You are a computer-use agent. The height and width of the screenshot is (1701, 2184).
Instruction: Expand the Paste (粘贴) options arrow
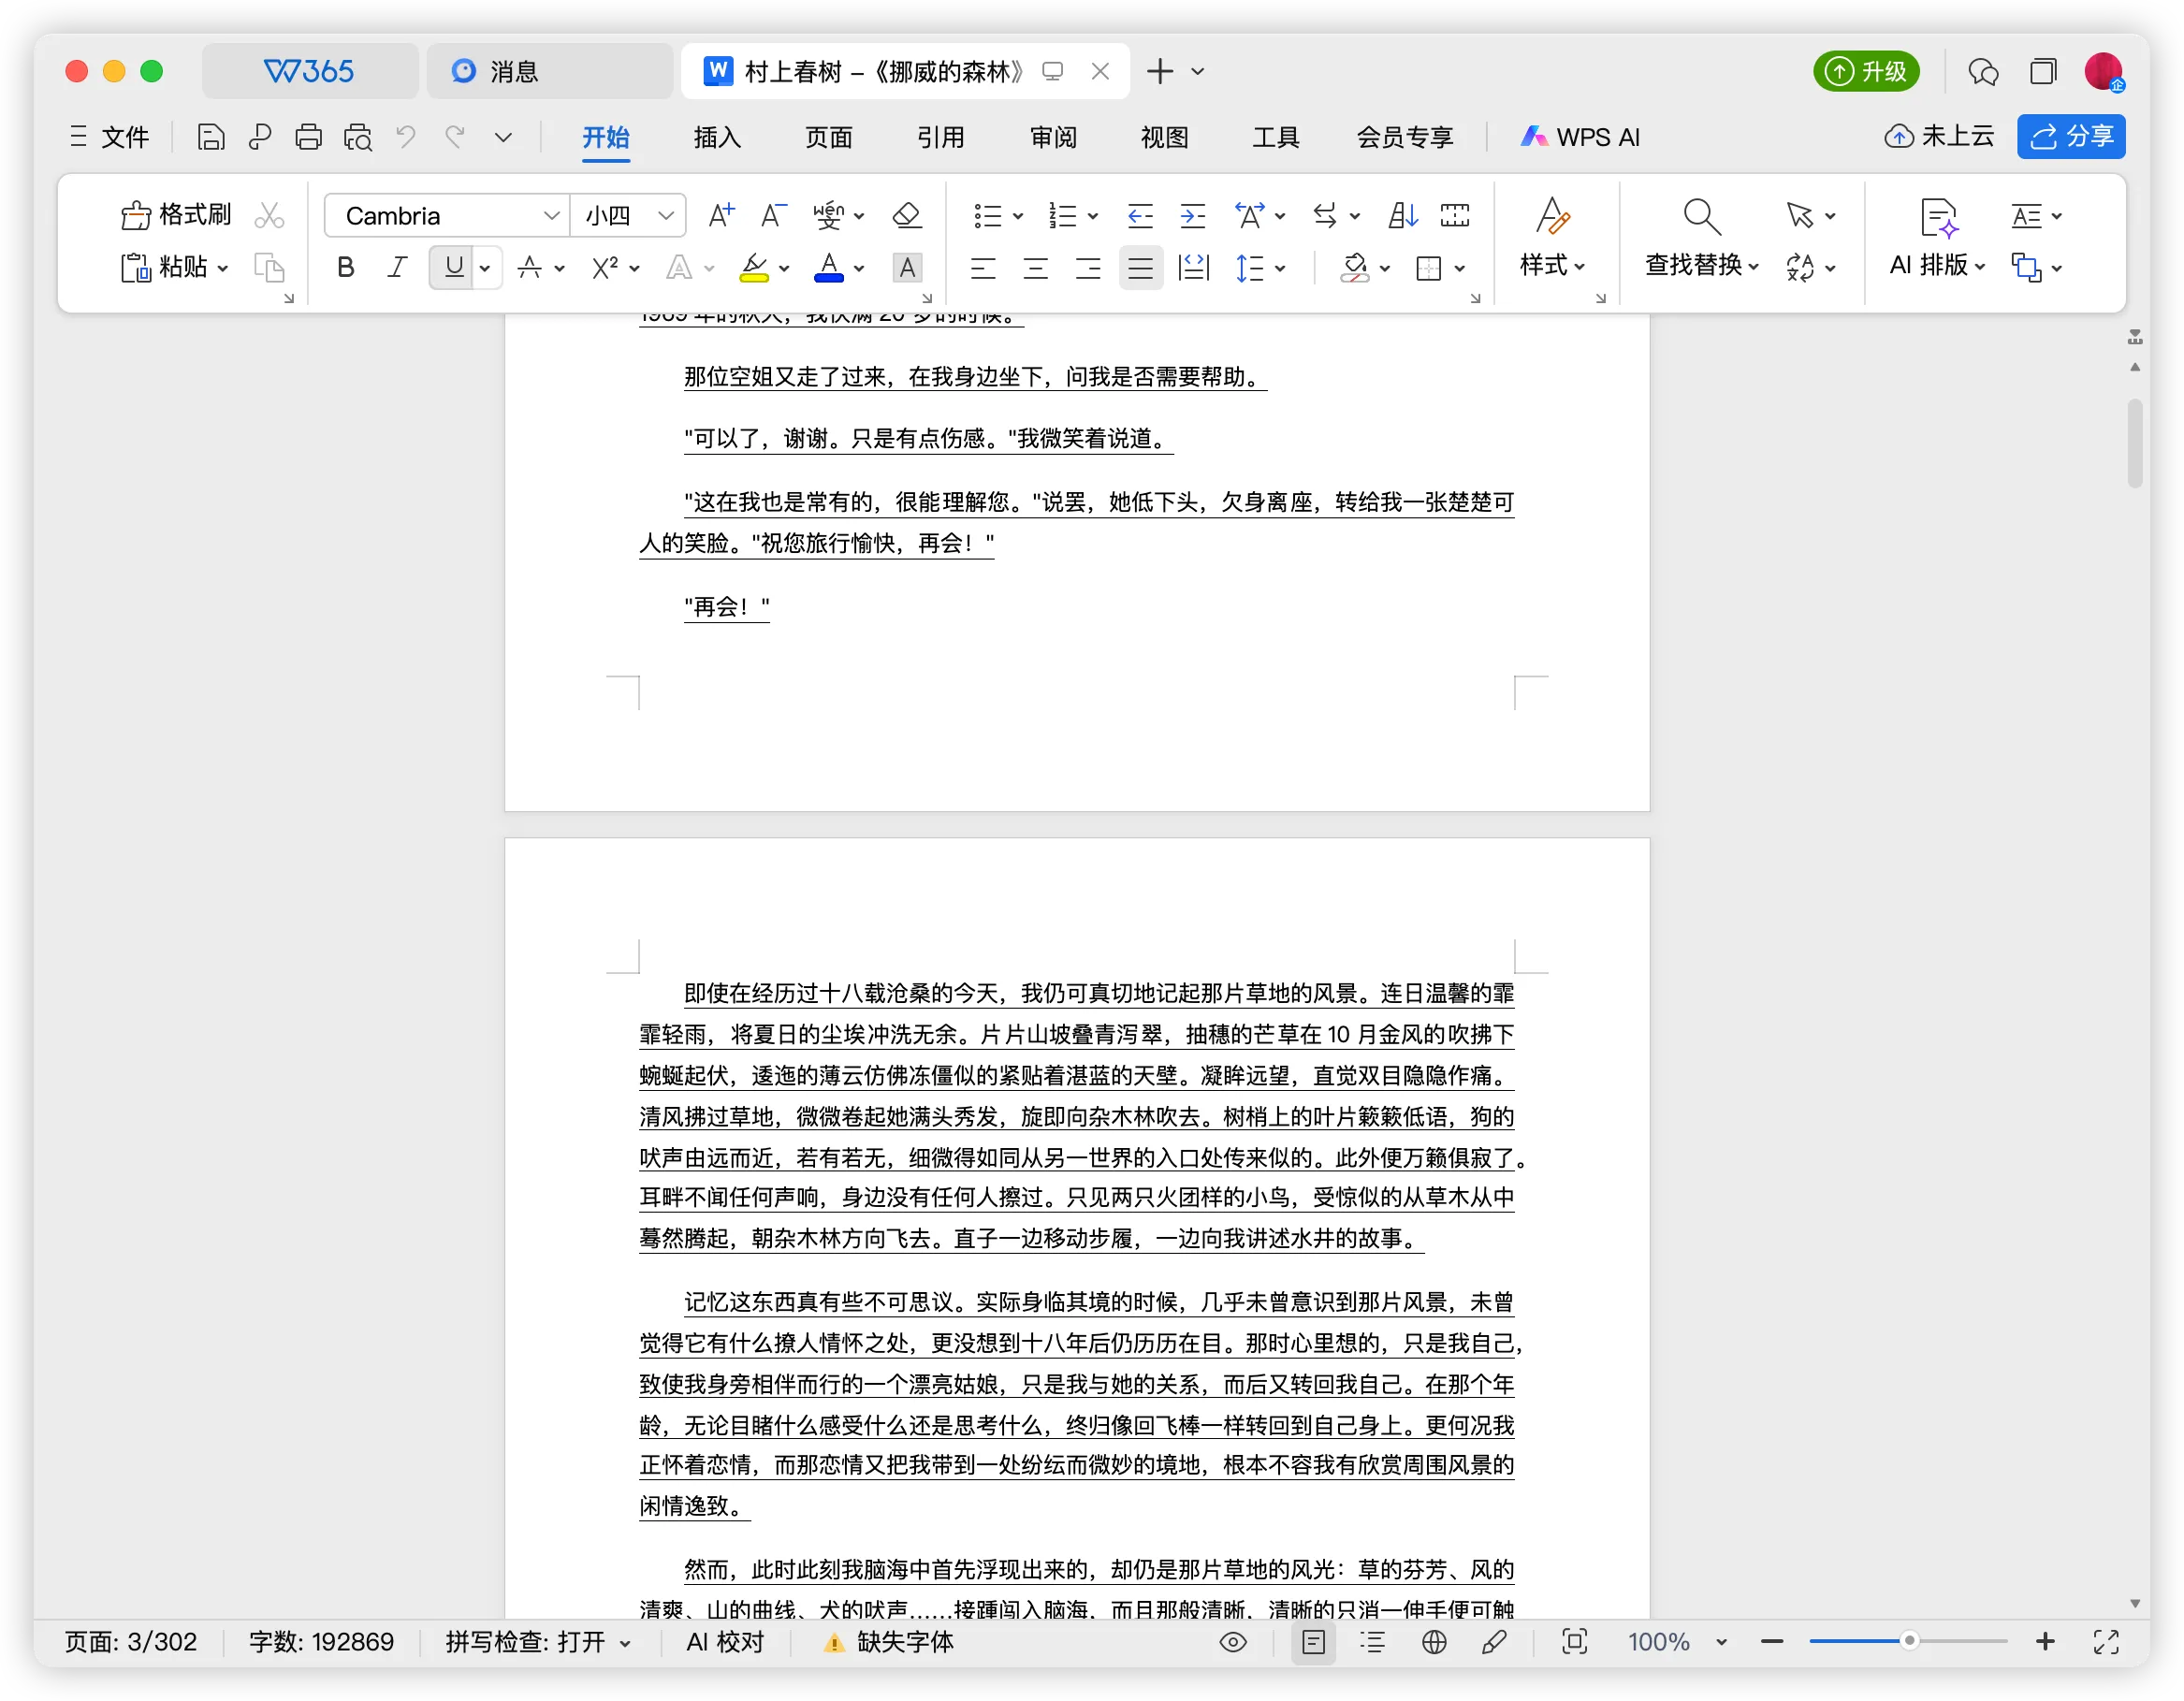tap(222, 268)
